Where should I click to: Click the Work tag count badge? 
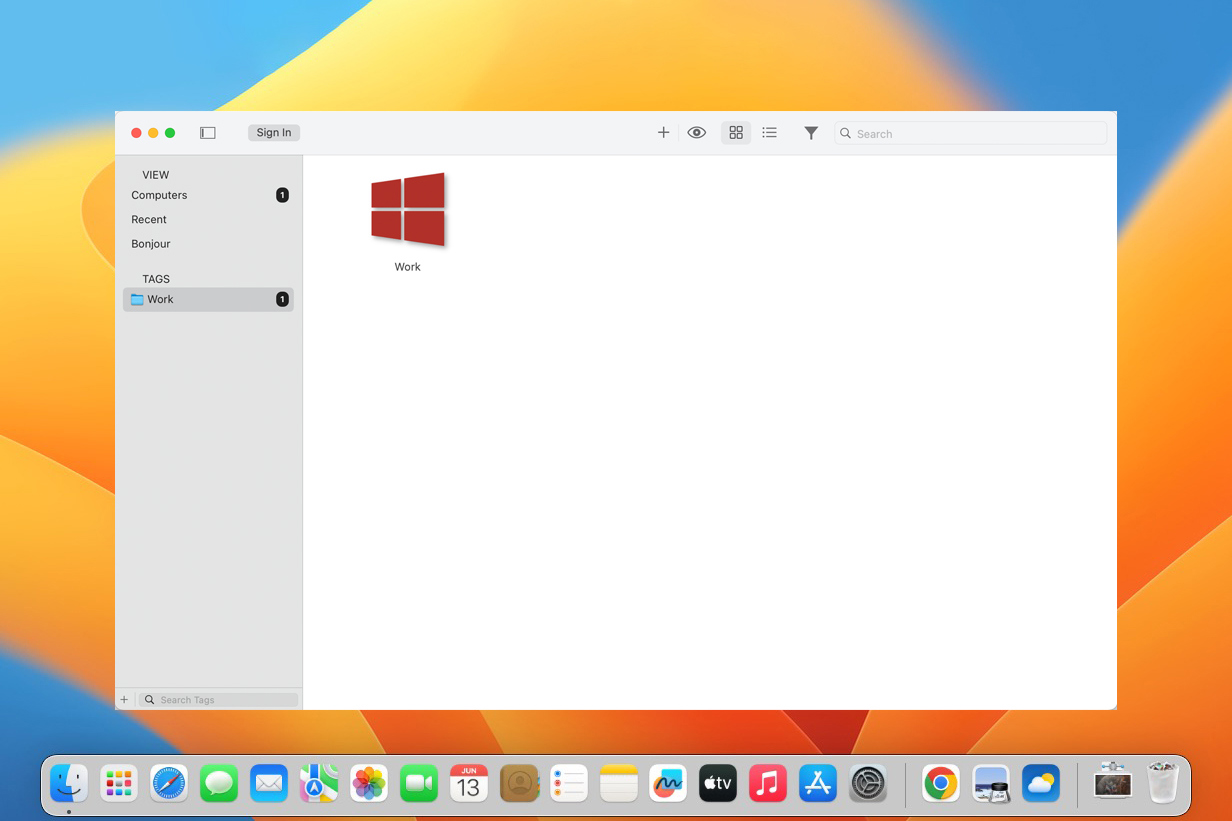pos(282,299)
